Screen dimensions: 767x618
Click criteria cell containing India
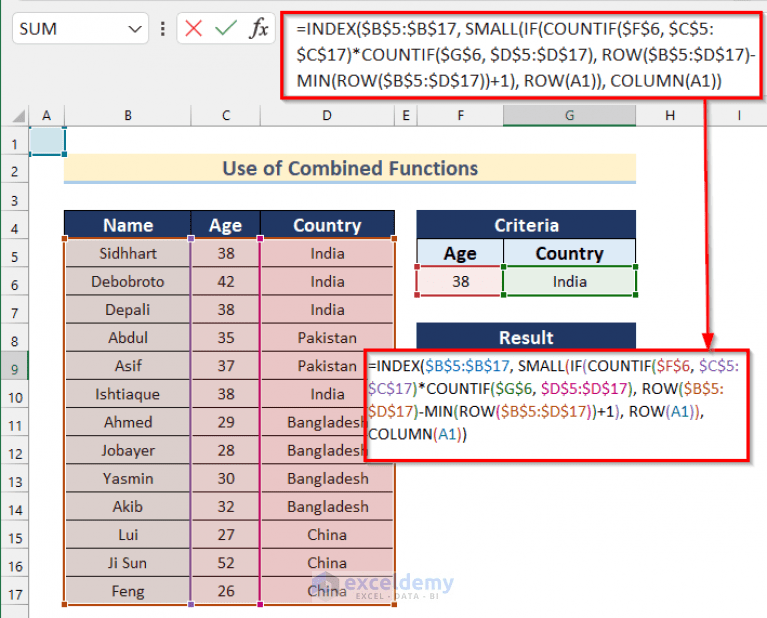click(x=569, y=281)
